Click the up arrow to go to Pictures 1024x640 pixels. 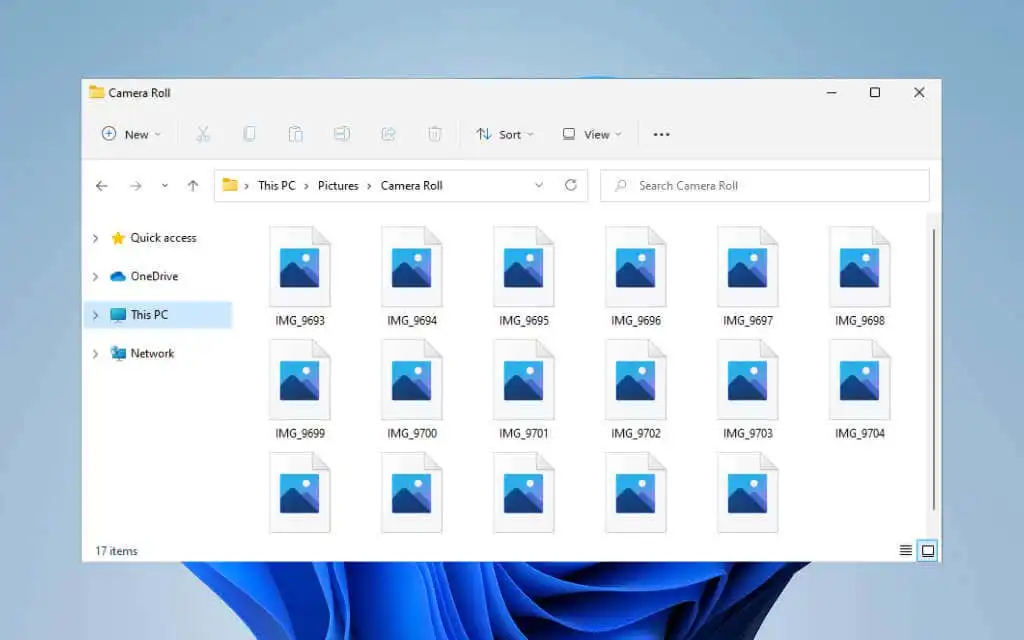(x=193, y=185)
